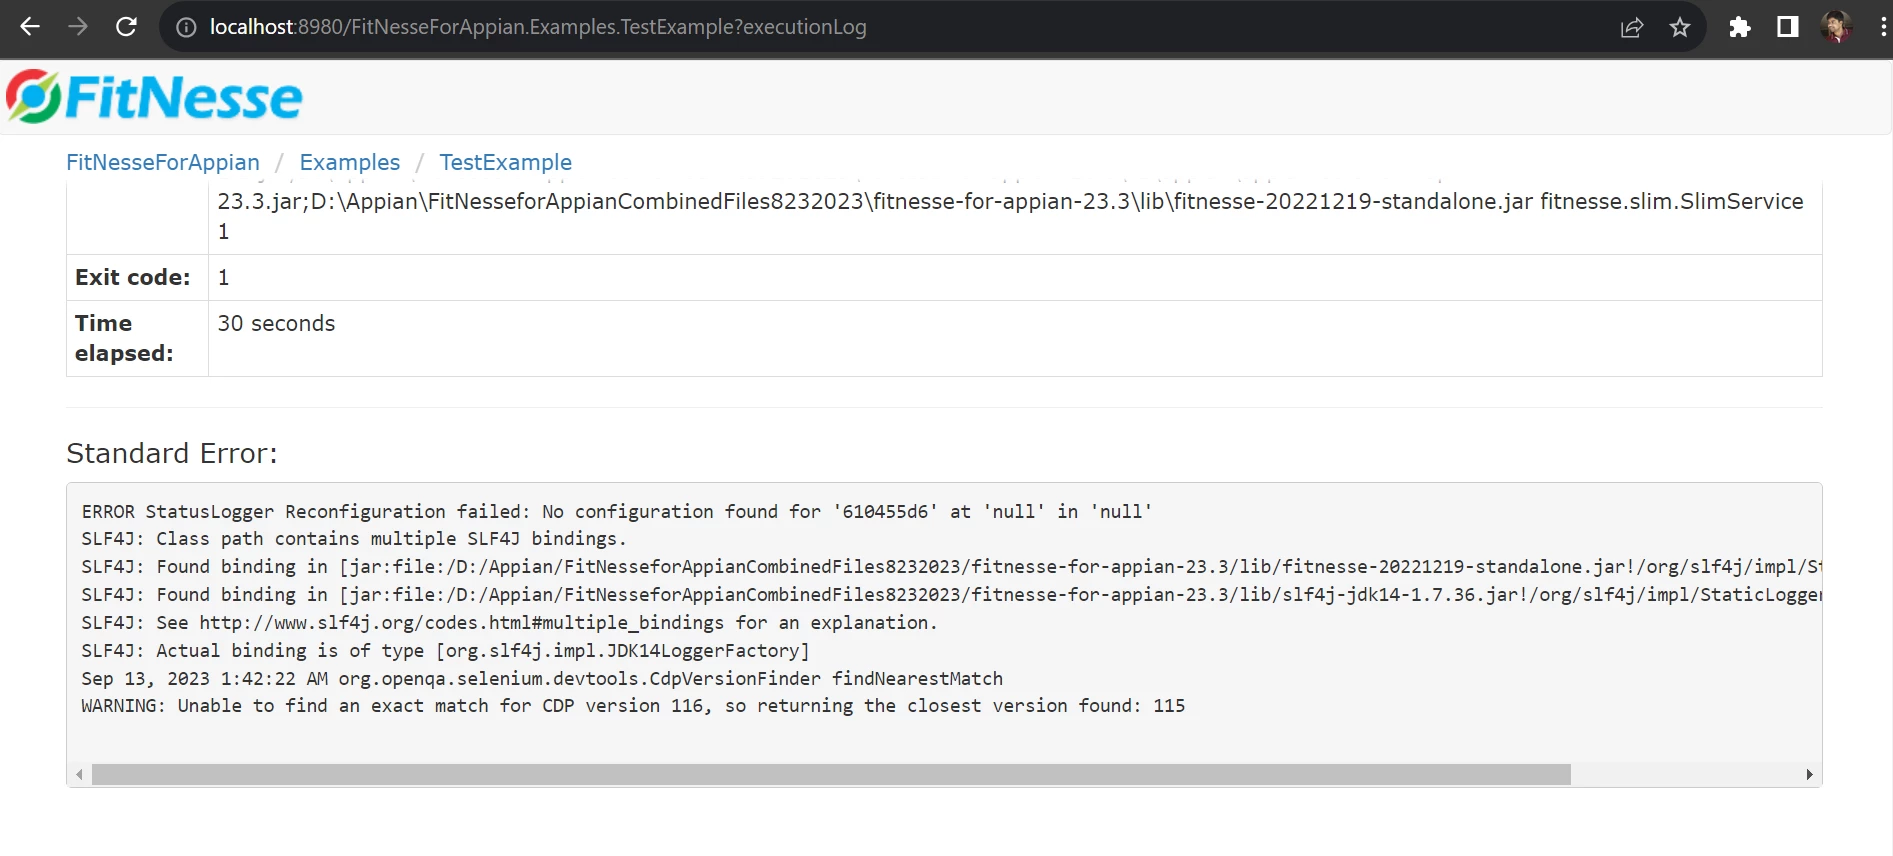The width and height of the screenshot is (1893, 856).
Task: Share this page icon
Action: [x=1632, y=27]
